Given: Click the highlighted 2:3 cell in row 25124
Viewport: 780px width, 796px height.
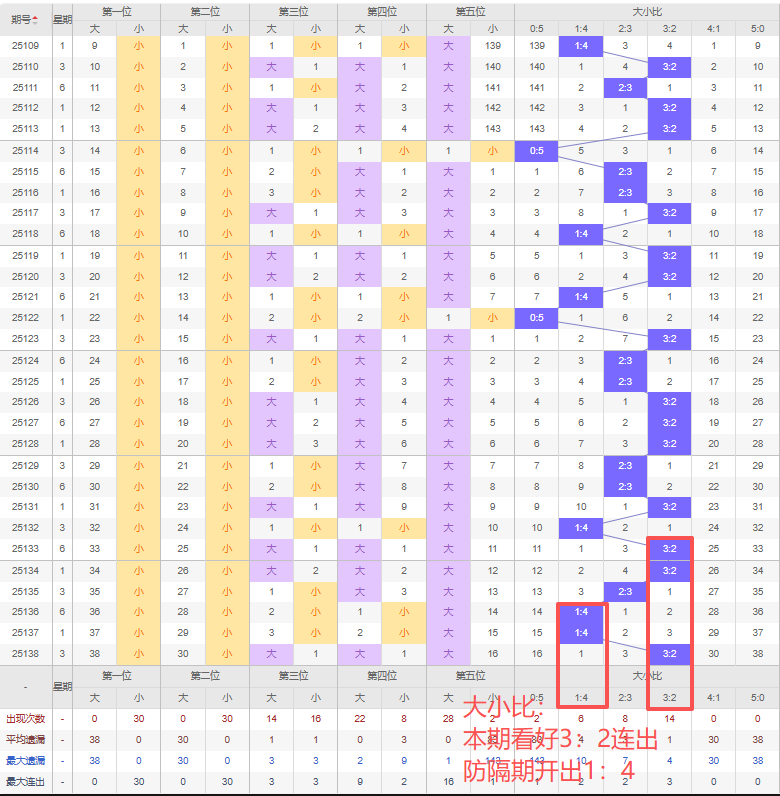Looking at the screenshot, I should [625, 361].
